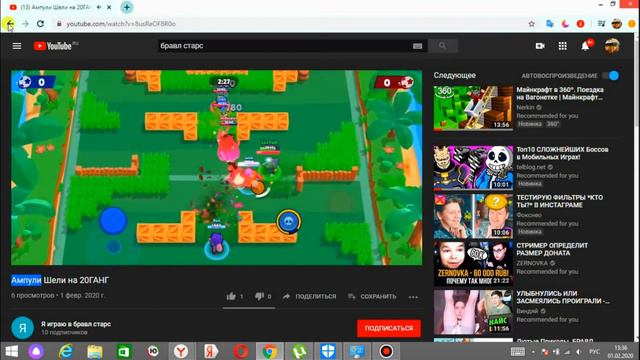Open the YouTube apps grid icon
The width and height of the screenshot is (640, 360).
(562, 46)
